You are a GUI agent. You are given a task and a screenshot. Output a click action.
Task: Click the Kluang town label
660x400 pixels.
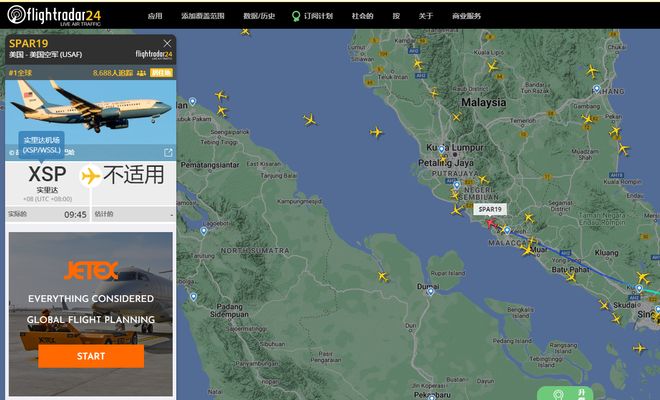(x=607, y=253)
